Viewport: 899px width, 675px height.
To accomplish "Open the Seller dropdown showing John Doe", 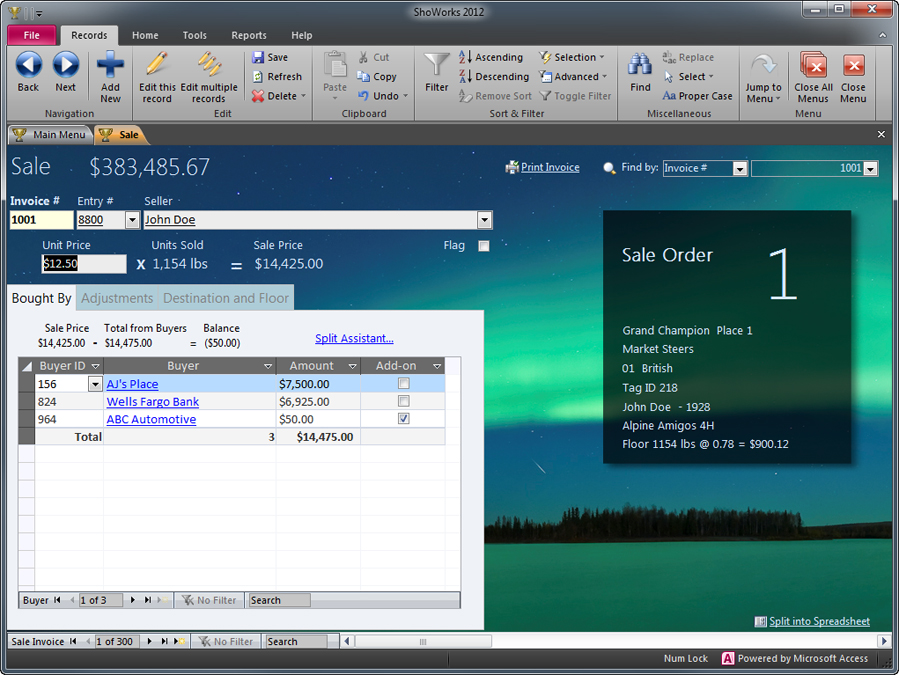I will pos(484,219).
